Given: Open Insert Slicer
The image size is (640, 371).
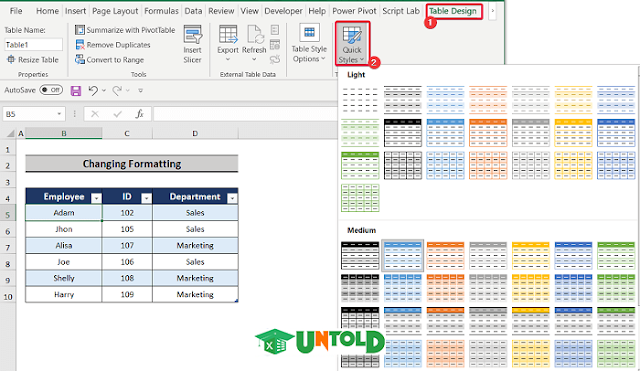Looking at the screenshot, I should pyautogui.click(x=192, y=44).
